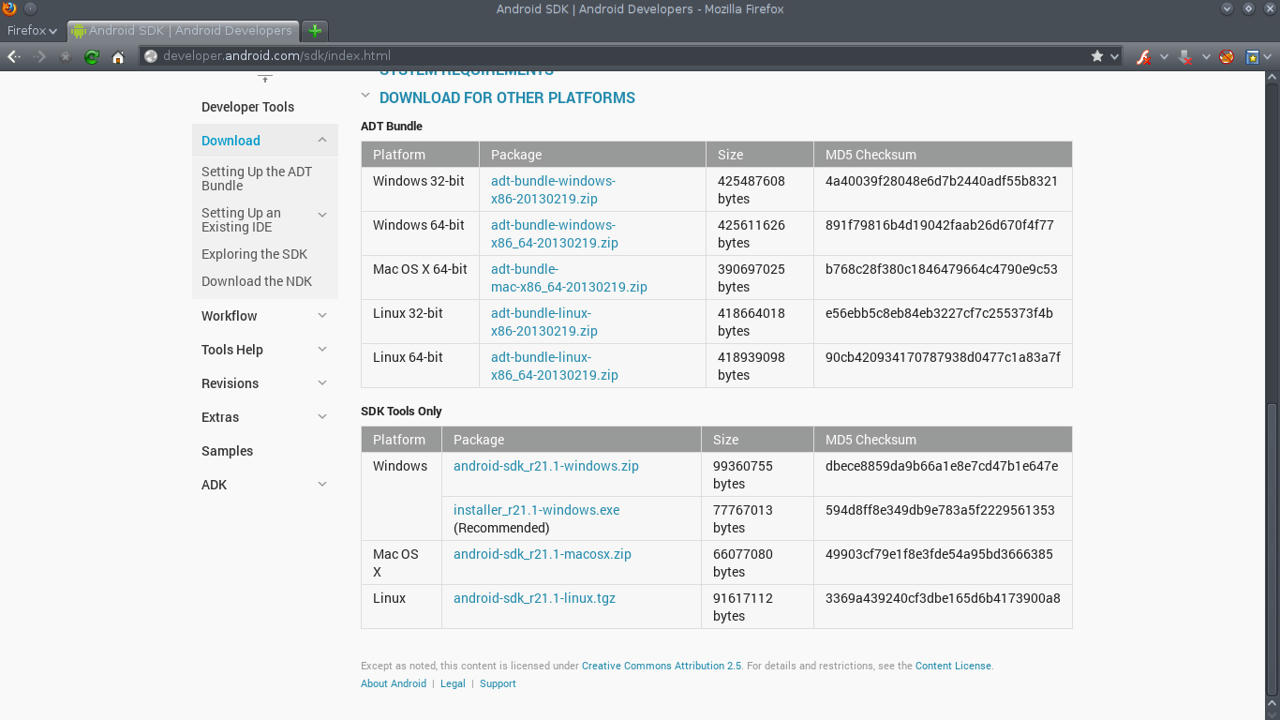Click the Download for Other Platforms heading
Image resolution: width=1280 pixels, height=720 pixels.
click(507, 98)
